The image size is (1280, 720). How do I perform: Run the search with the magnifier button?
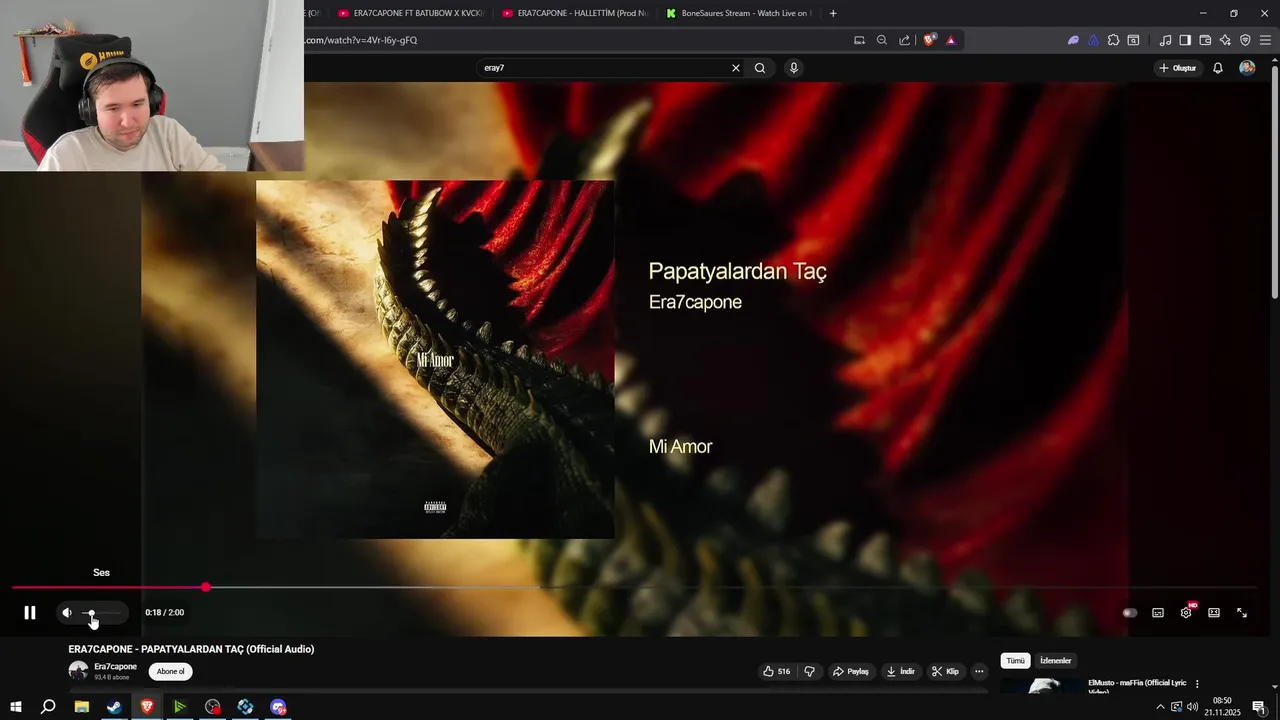[x=760, y=68]
